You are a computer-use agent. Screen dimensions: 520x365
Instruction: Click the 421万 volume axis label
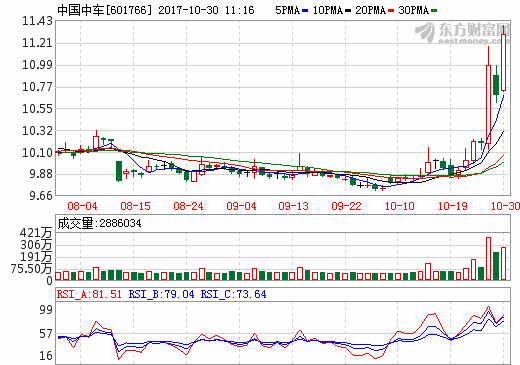click(36, 233)
